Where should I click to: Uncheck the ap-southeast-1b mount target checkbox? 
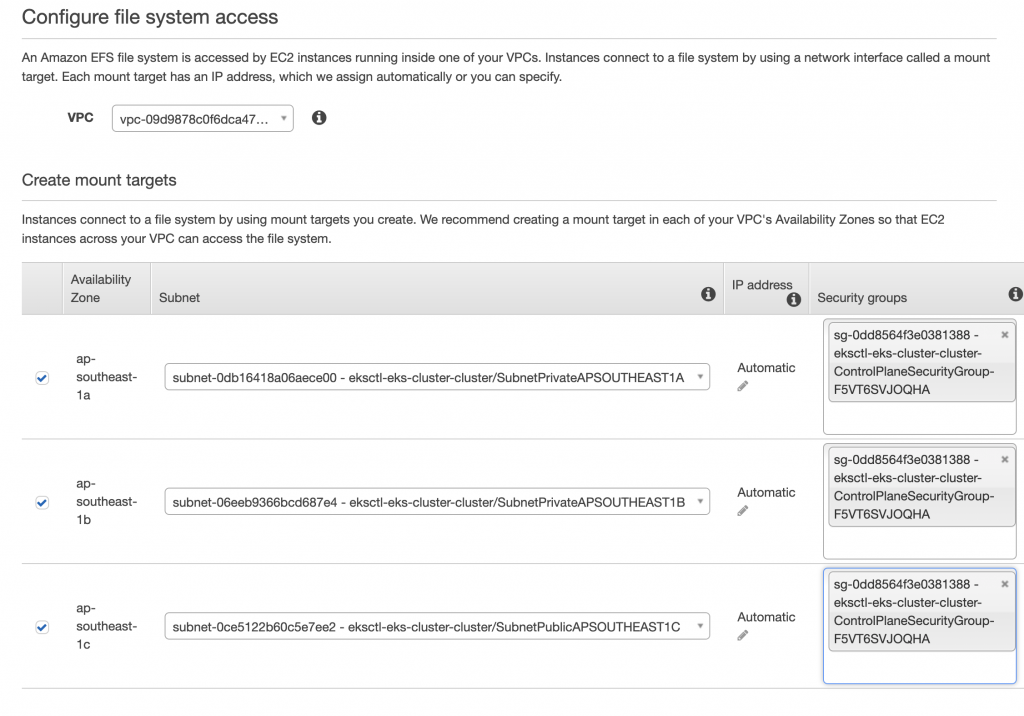click(x=42, y=503)
